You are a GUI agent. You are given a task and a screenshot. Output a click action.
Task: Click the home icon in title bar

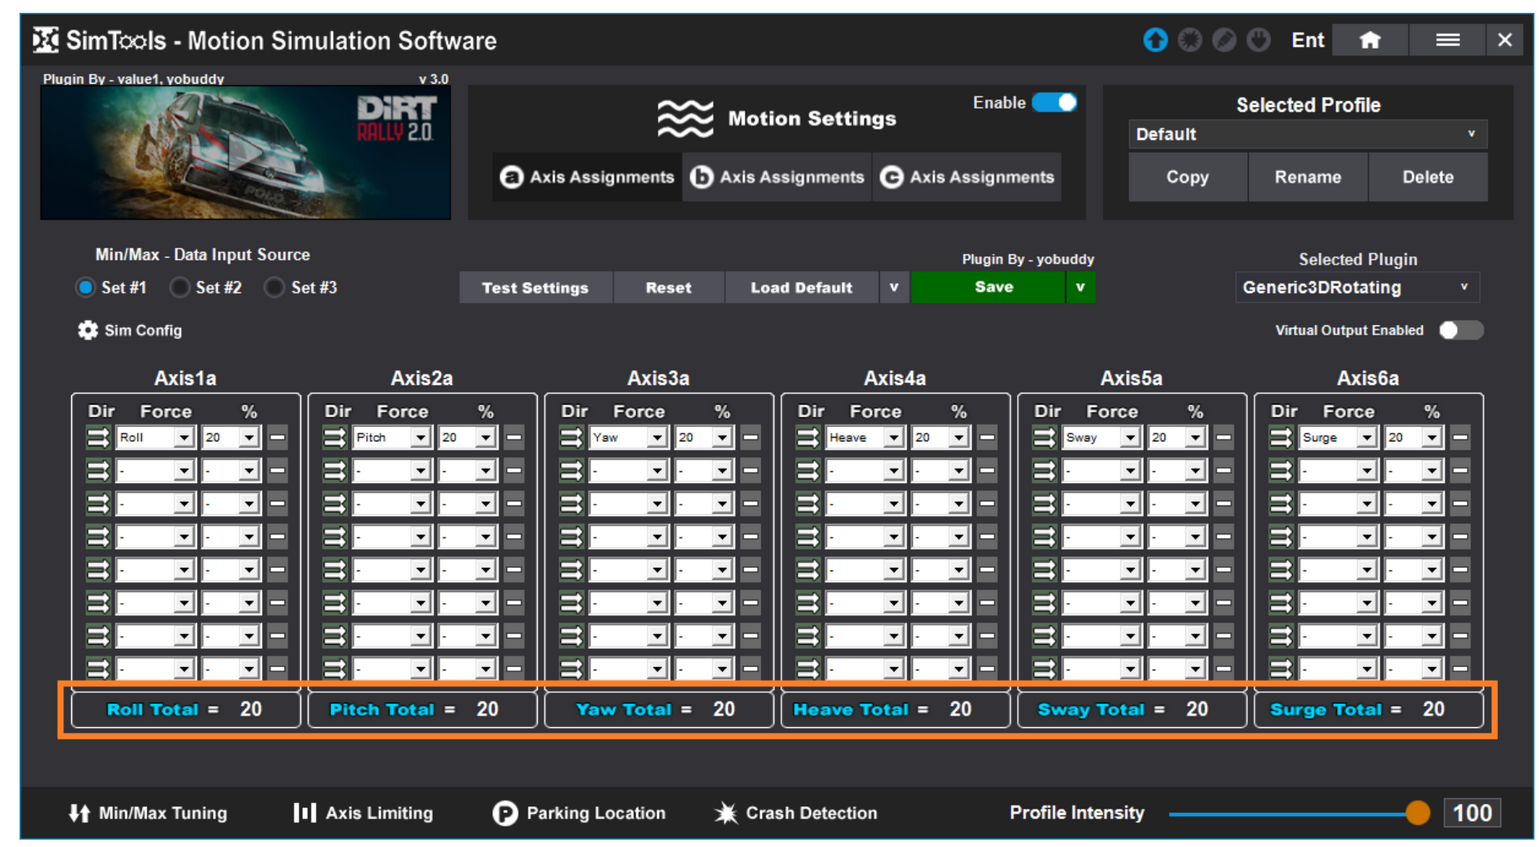1369,40
